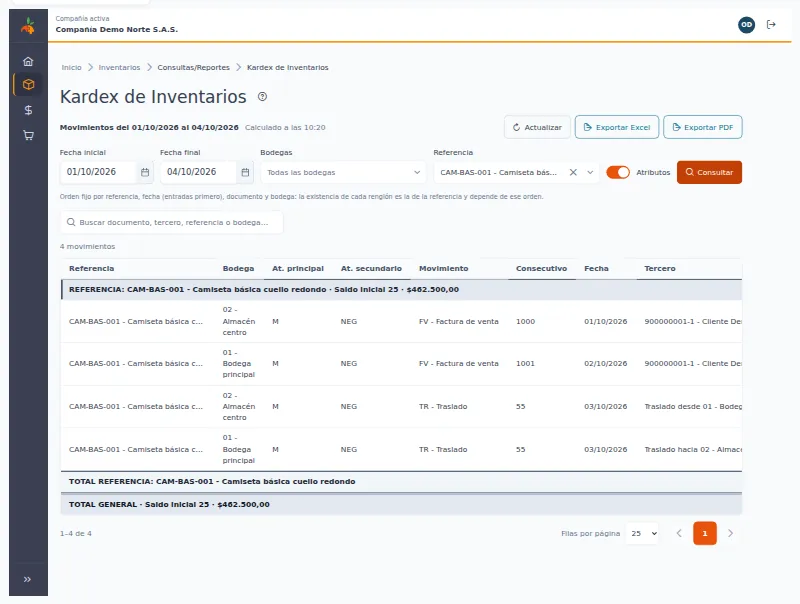This screenshot has width=800, height=604.
Task: Click '4 movimientos' count text
Action: pos(87,246)
